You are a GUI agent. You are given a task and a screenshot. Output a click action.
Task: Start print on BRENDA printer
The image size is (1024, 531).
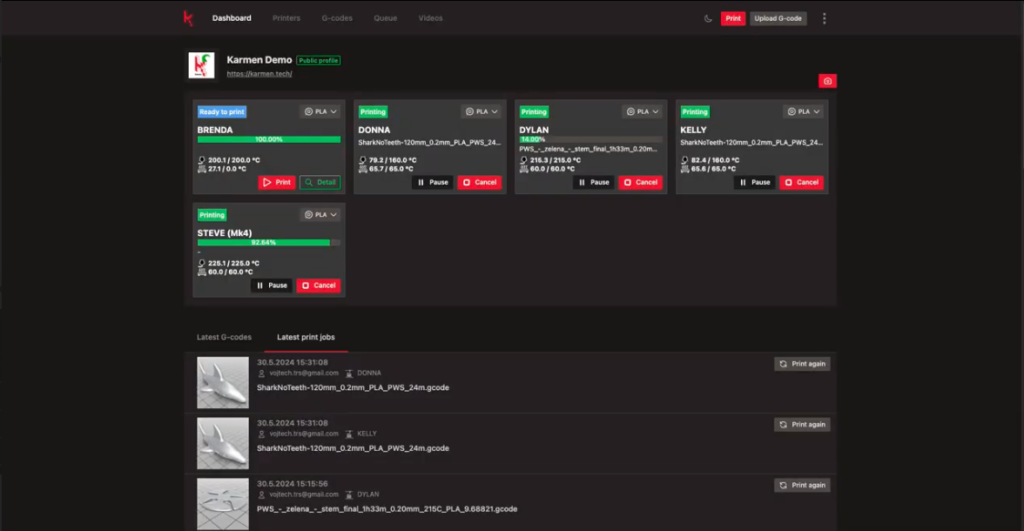(x=277, y=183)
